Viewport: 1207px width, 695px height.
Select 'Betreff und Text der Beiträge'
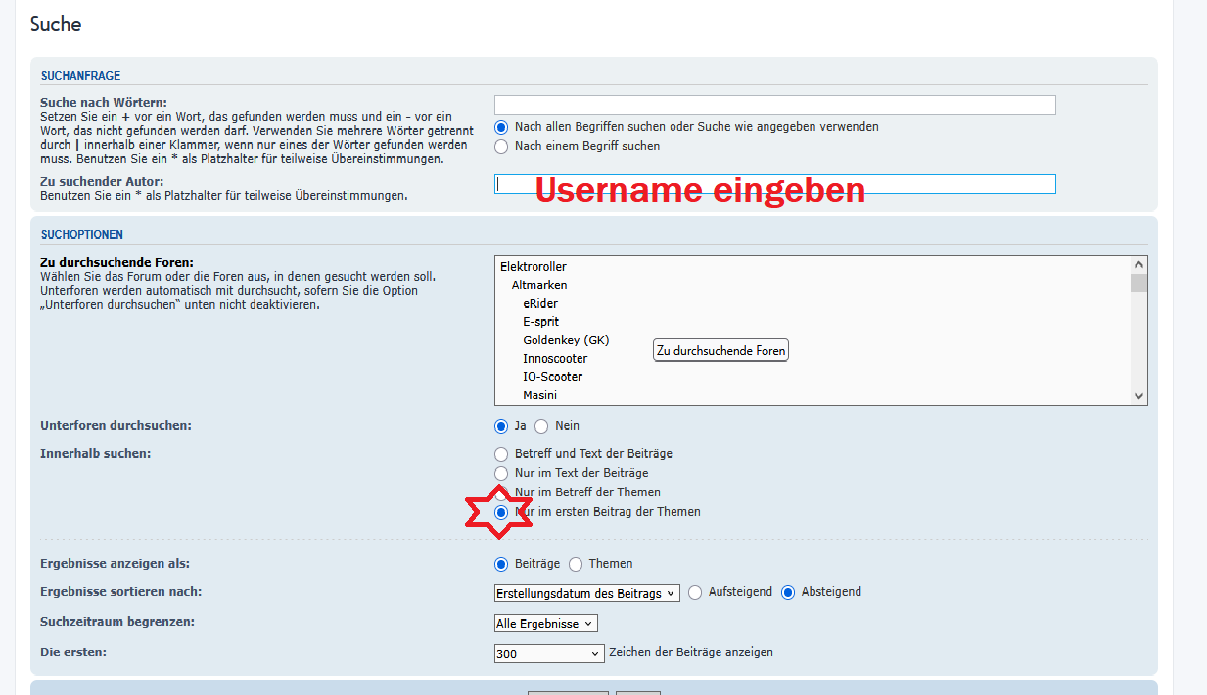(502, 454)
